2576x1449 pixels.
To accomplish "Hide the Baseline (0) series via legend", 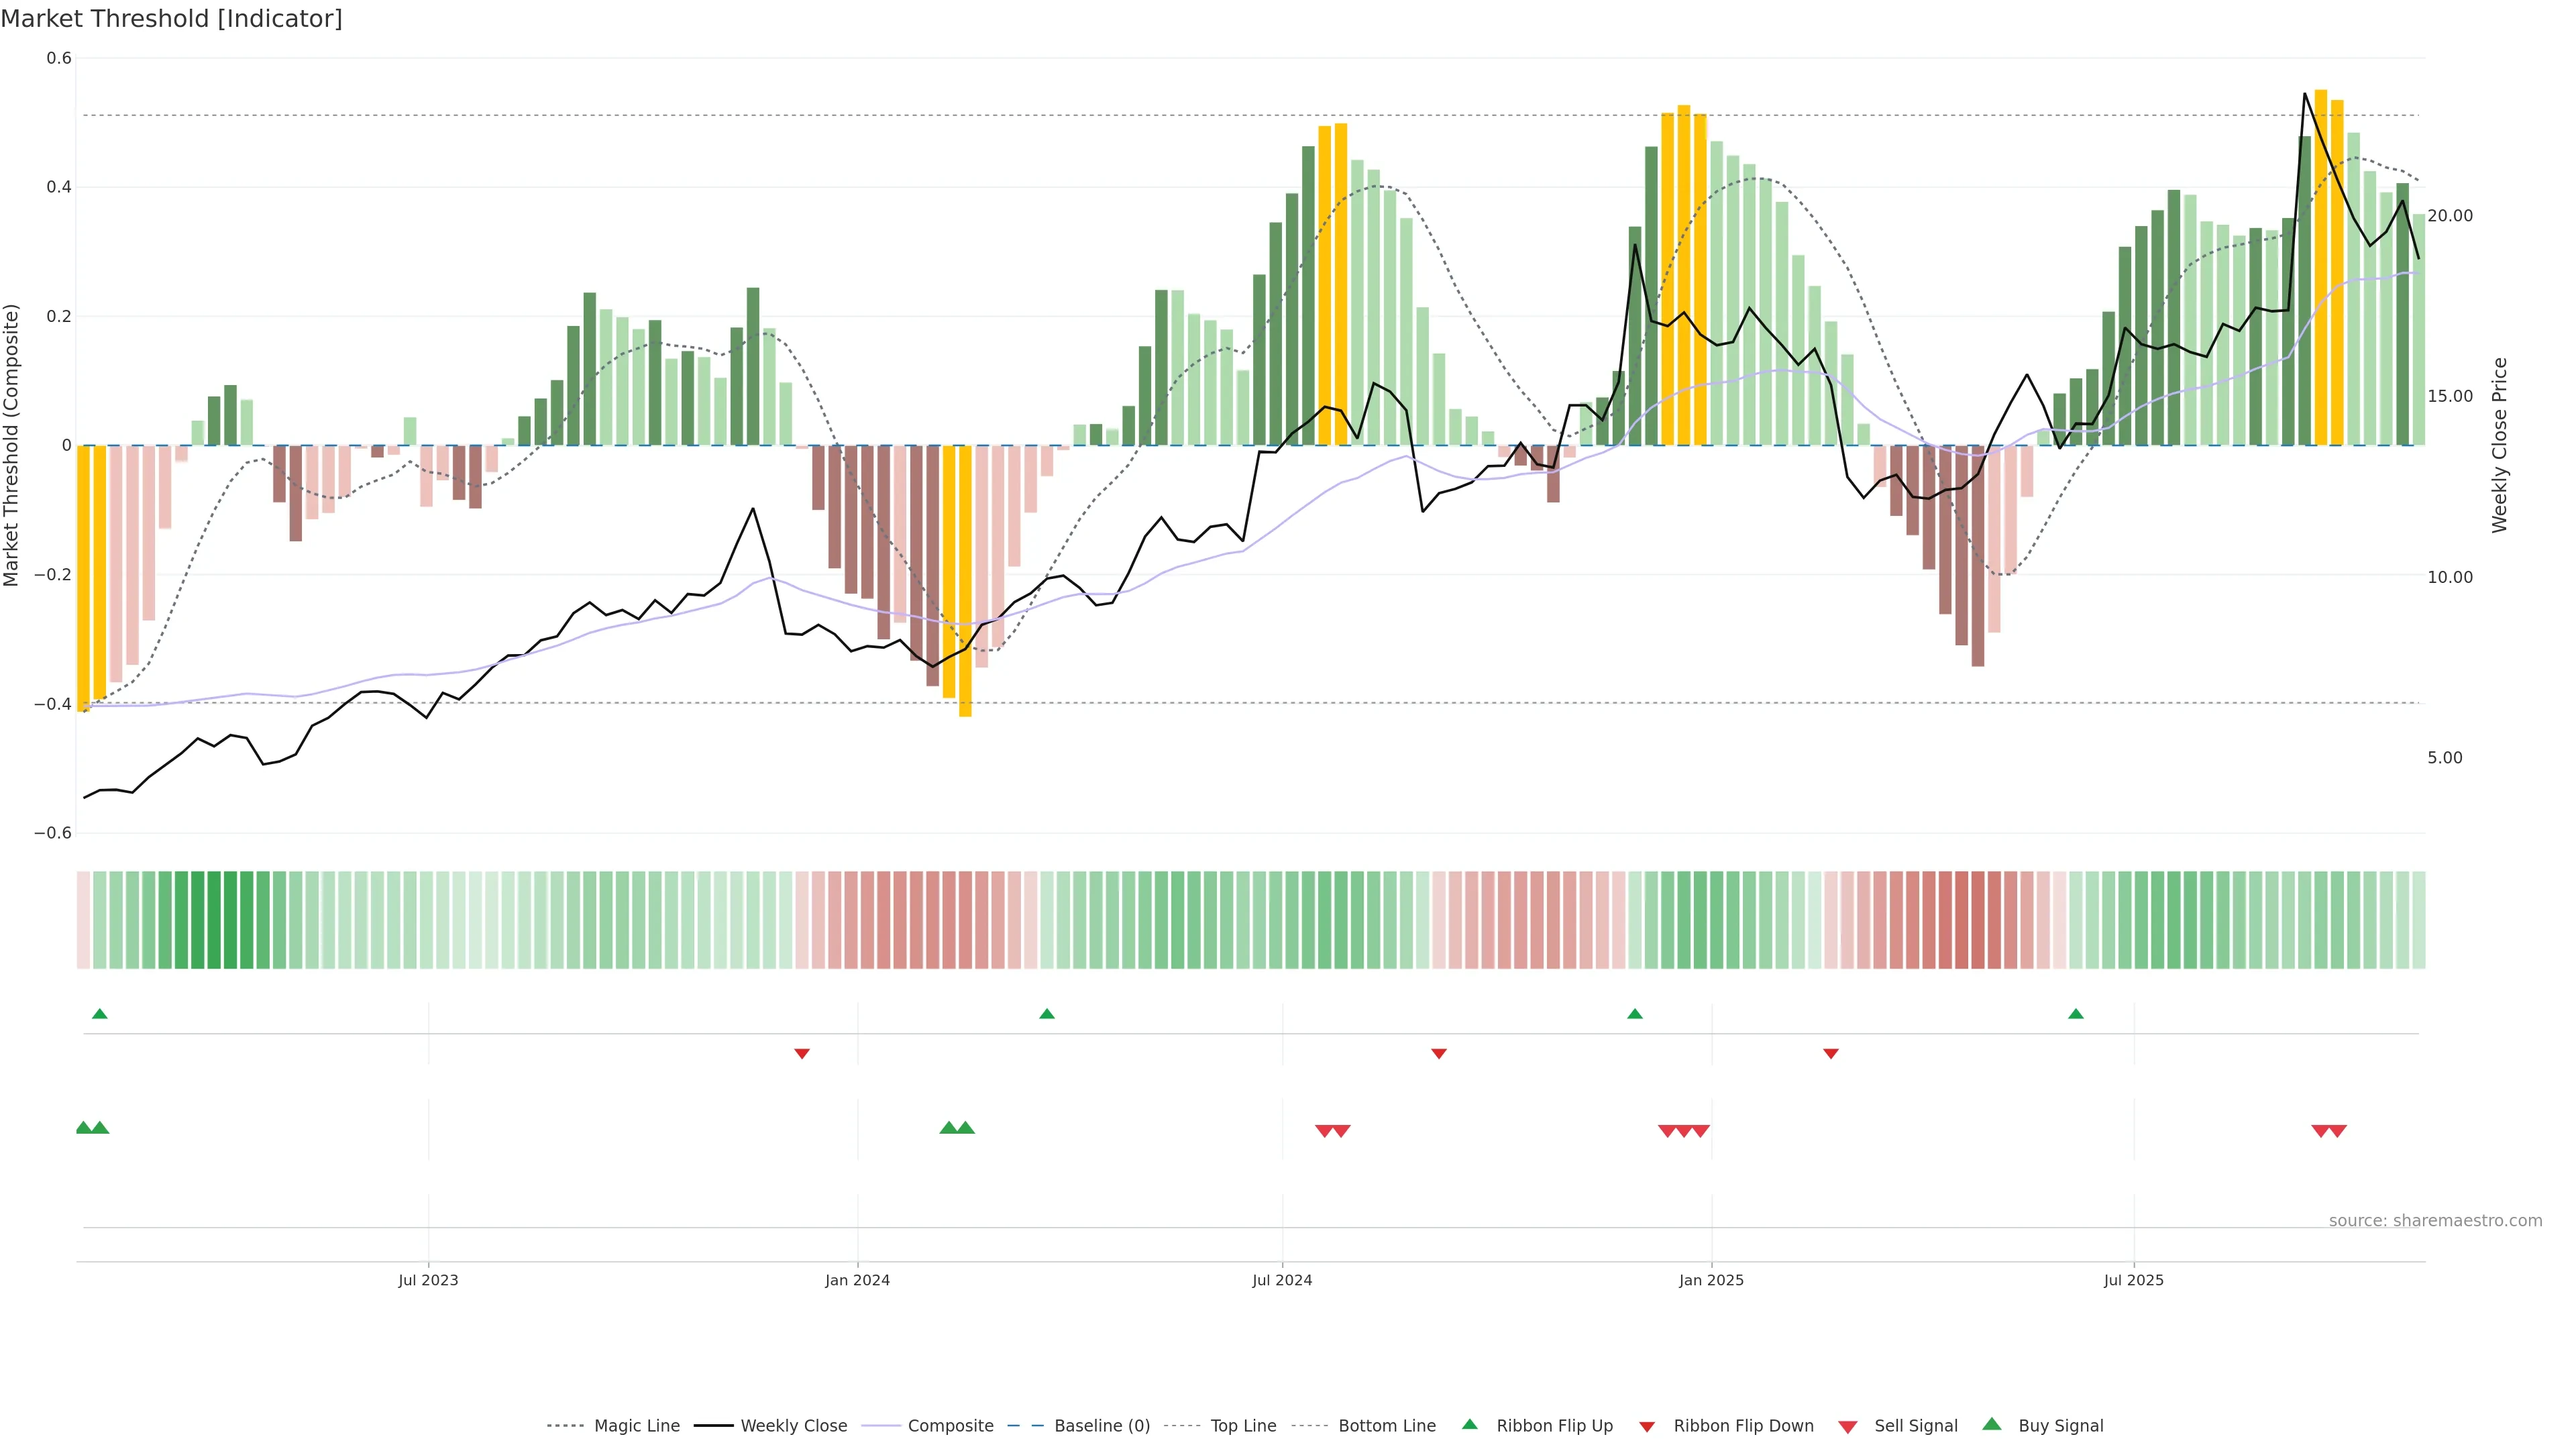I will click(1101, 1426).
